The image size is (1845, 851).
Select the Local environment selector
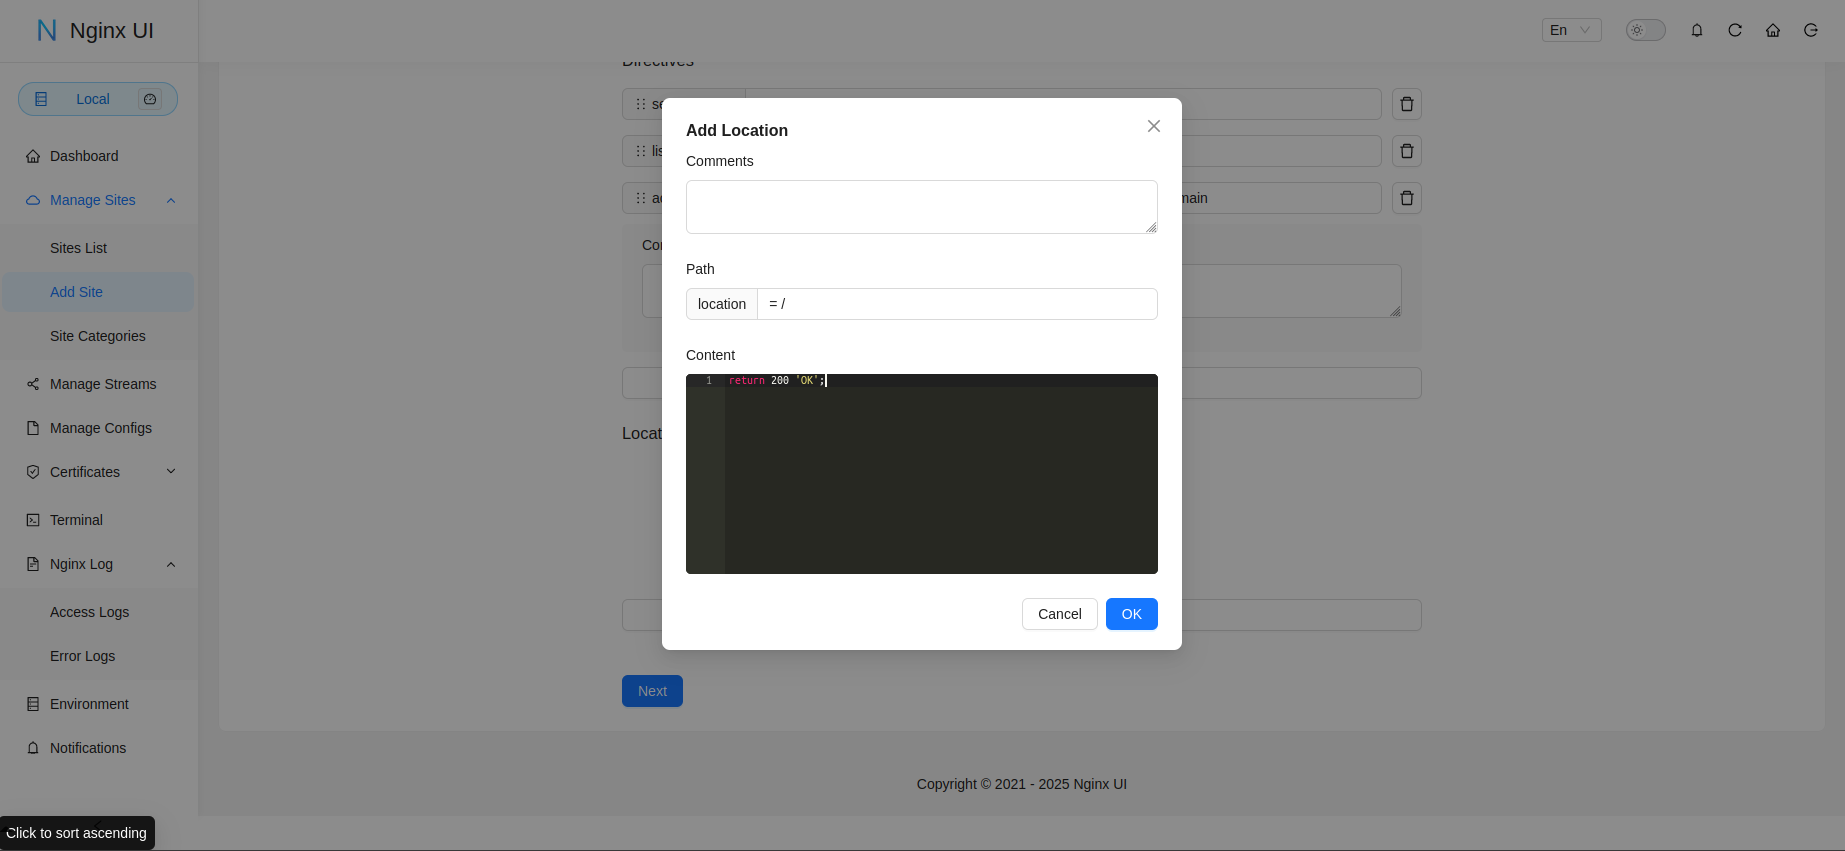[x=98, y=99]
